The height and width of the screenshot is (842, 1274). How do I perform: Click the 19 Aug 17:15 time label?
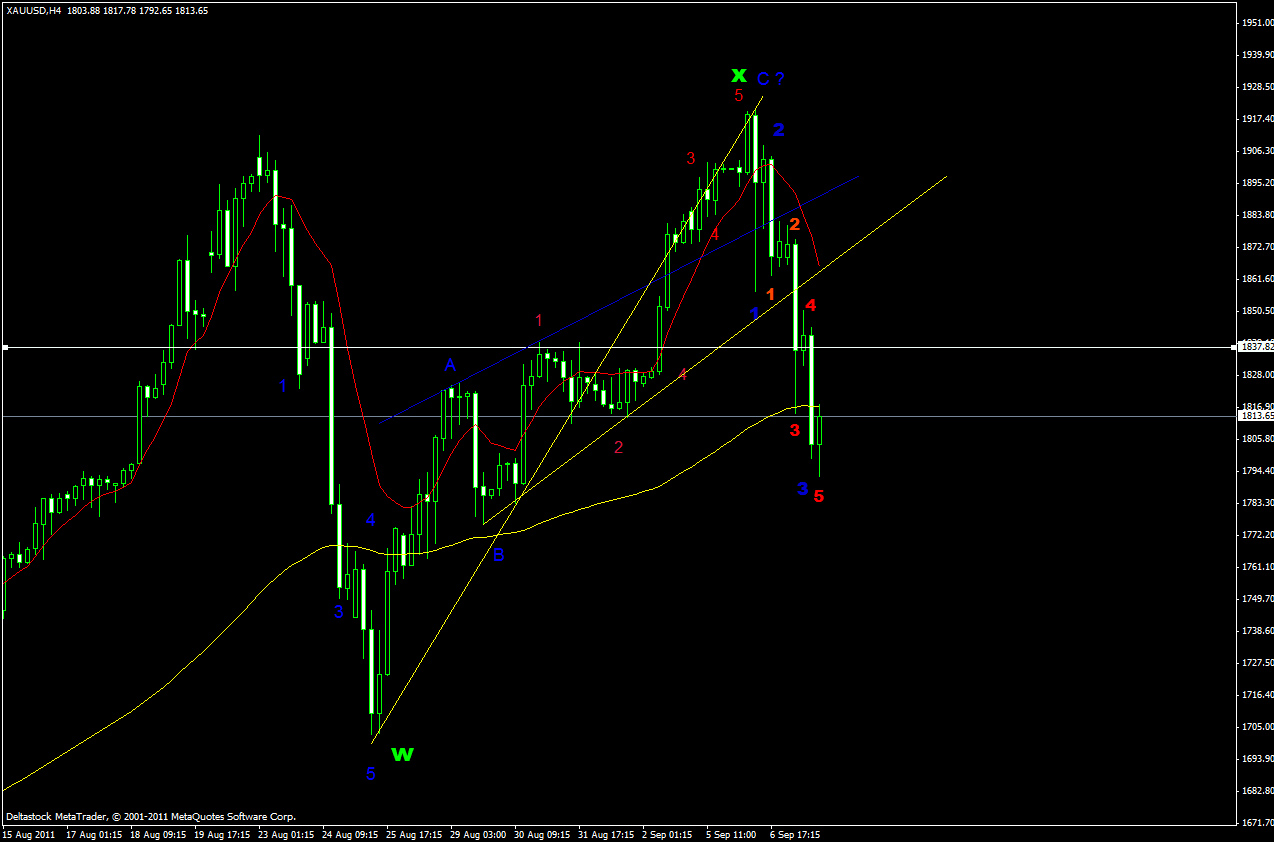tap(221, 833)
